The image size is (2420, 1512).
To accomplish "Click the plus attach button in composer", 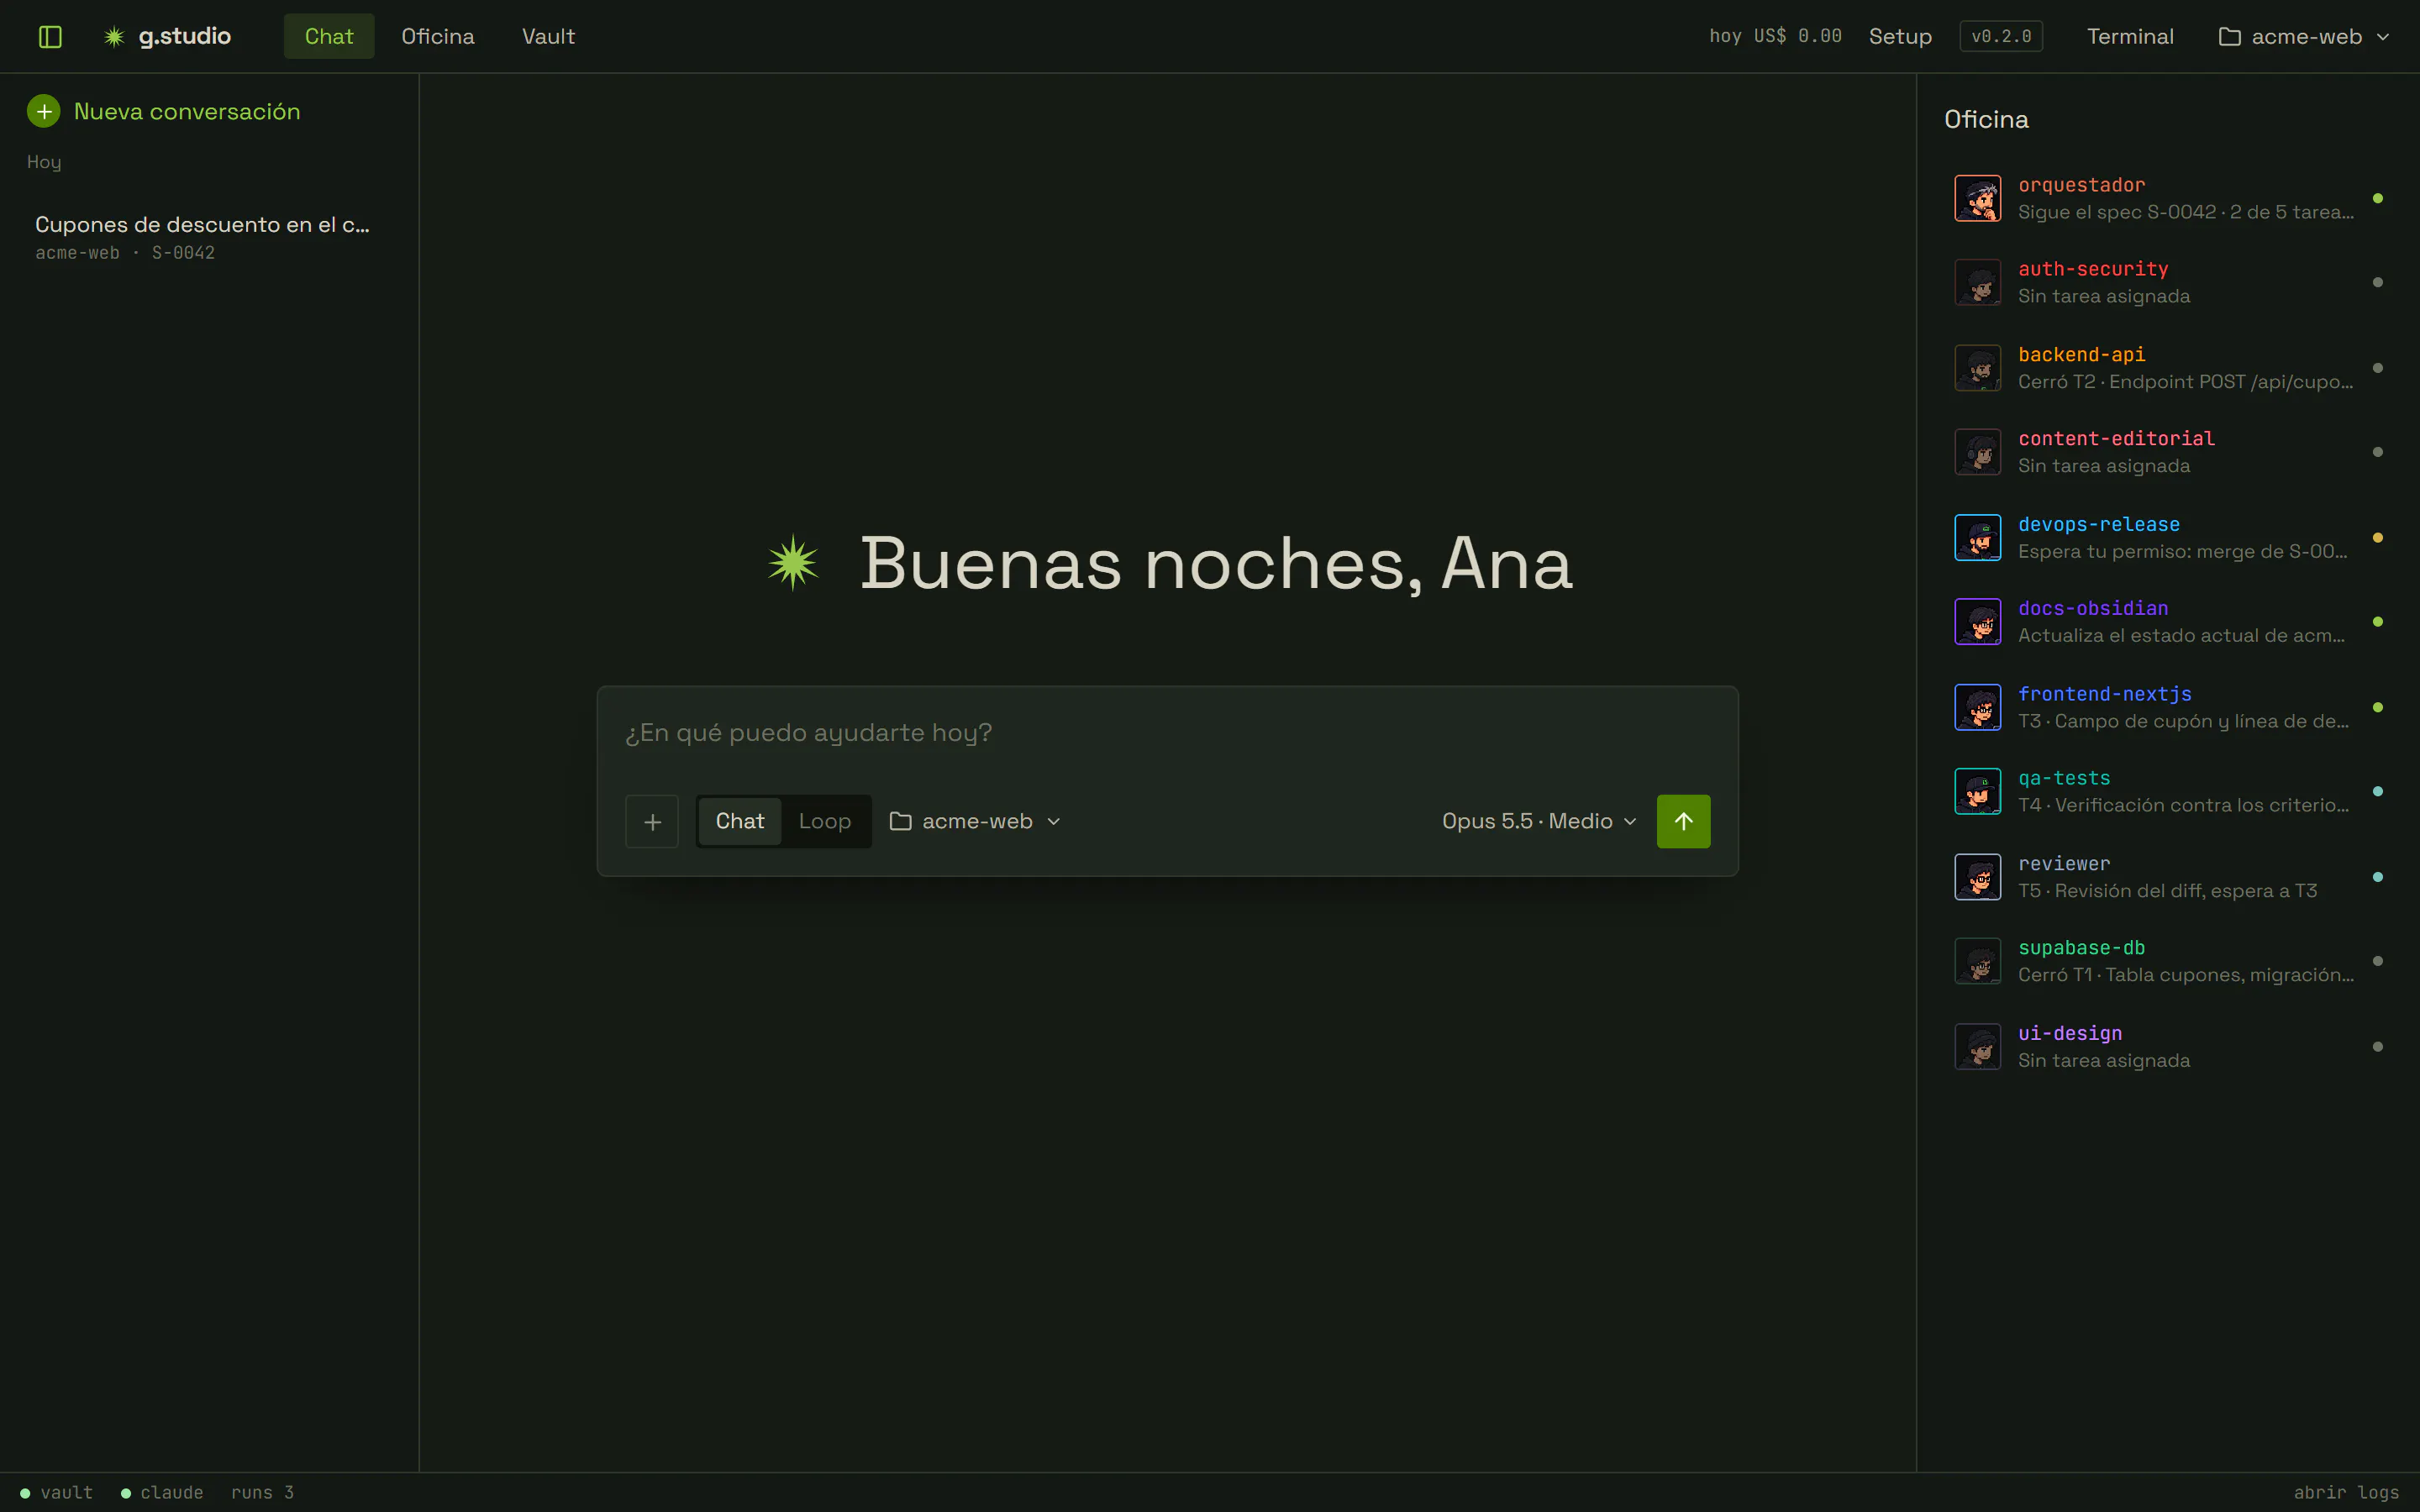I will click(652, 821).
